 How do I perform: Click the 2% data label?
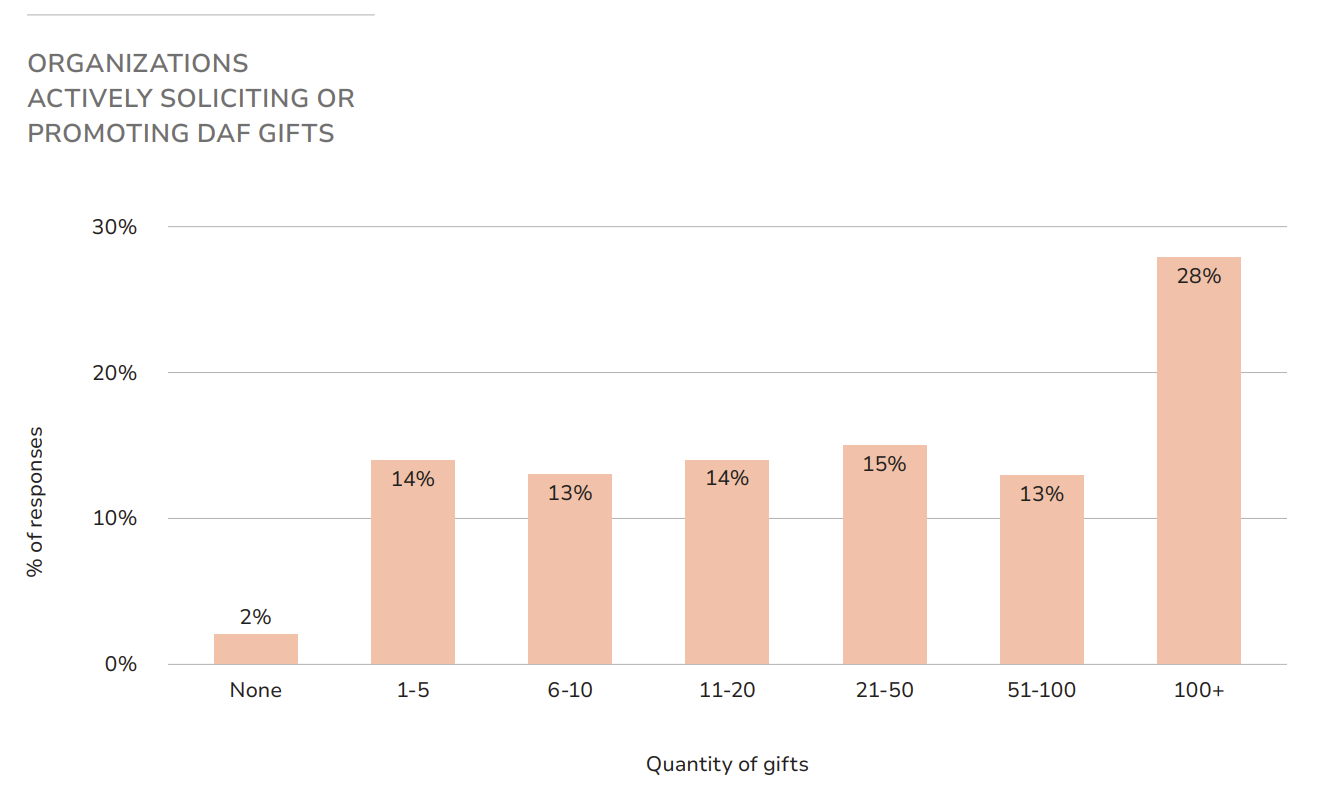(x=255, y=617)
